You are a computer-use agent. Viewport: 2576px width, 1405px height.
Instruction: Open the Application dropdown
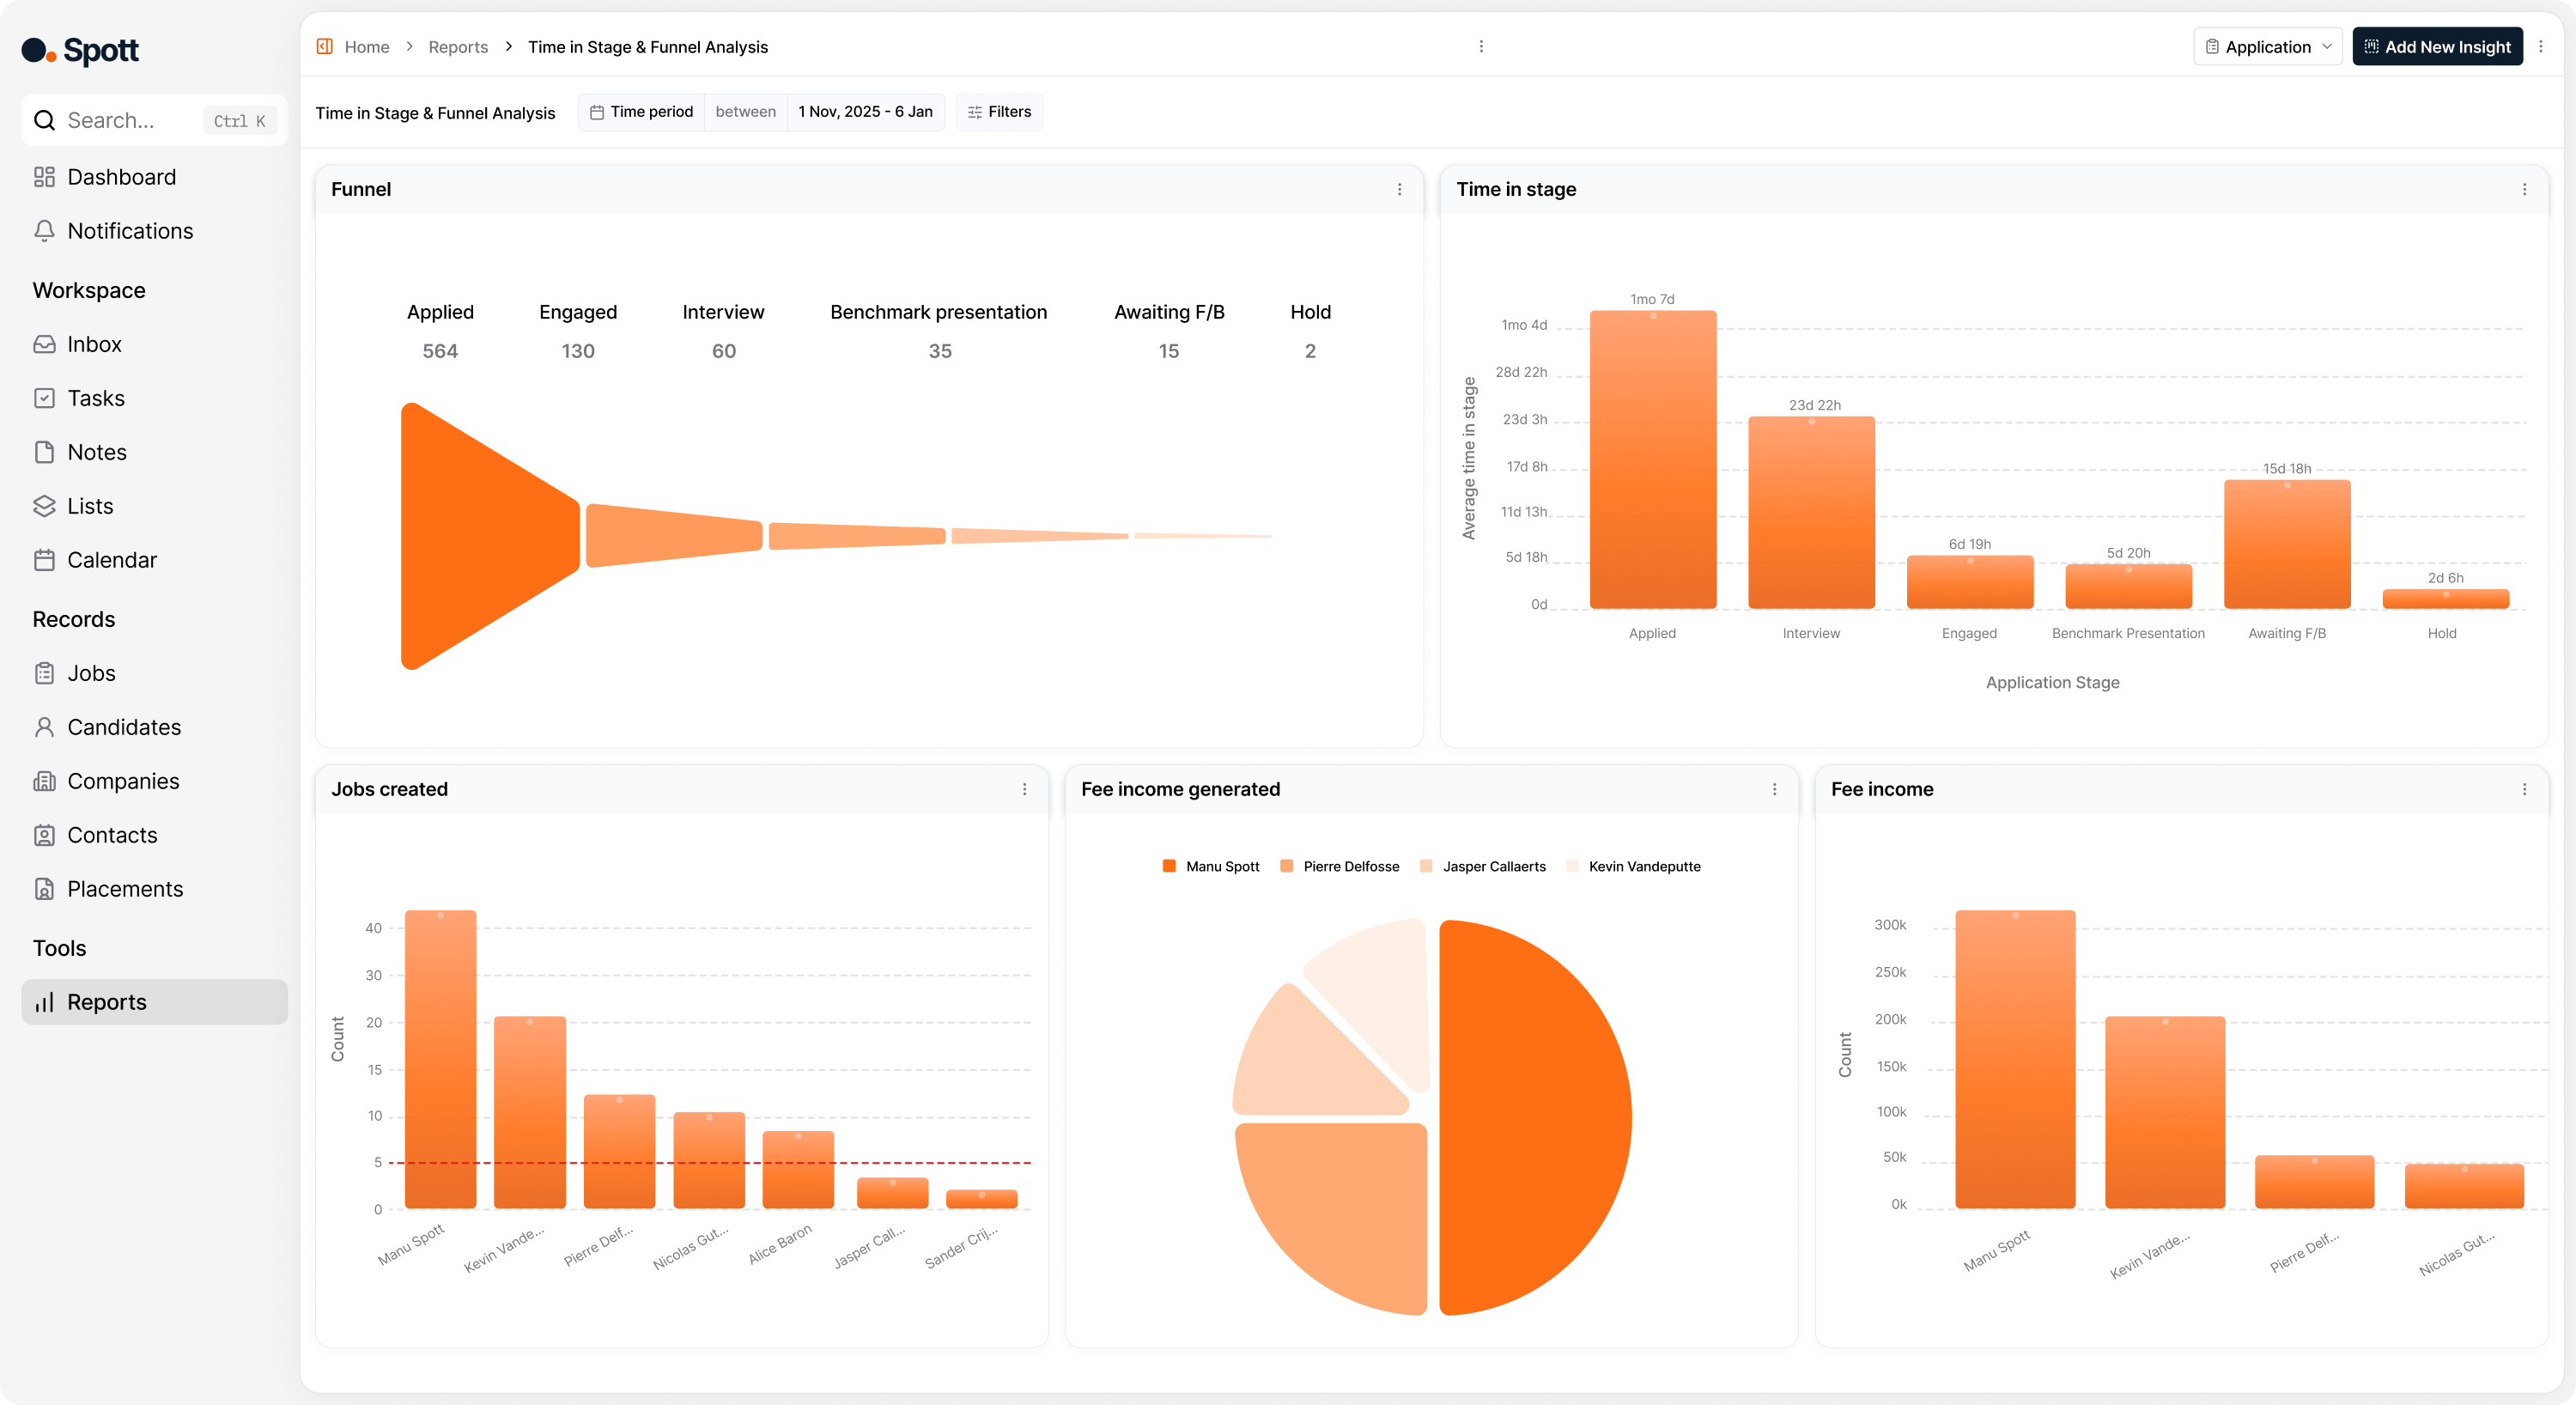tap(2267, 46)
